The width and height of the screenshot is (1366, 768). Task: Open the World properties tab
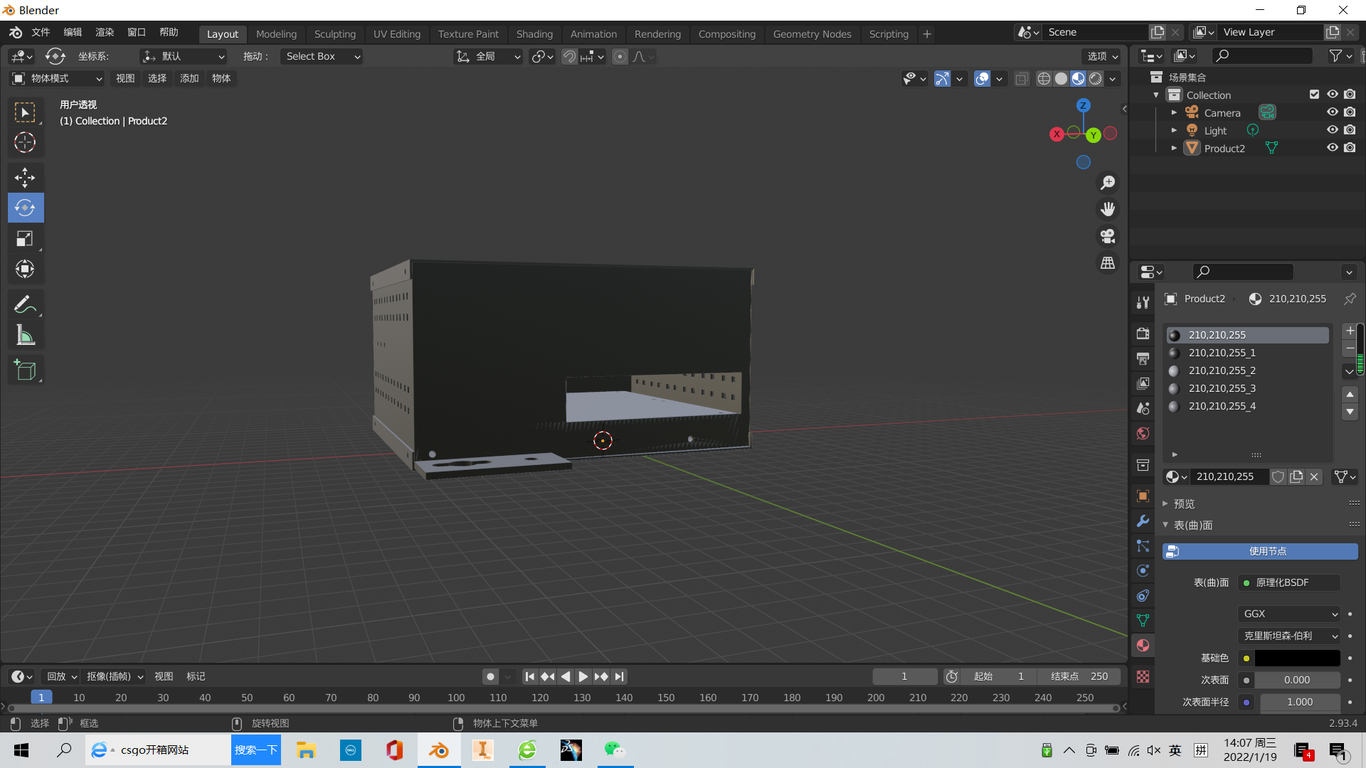point(1143,434)
